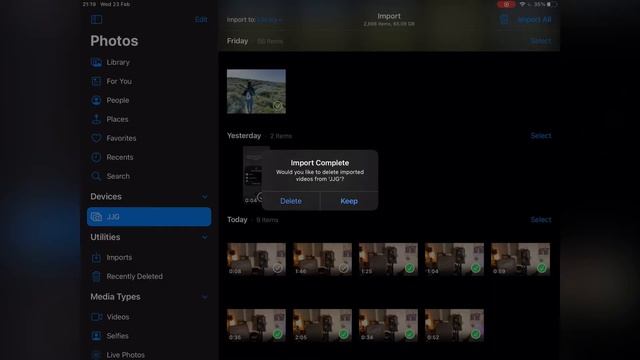Click the JJG device camera icon

(96, 217)
